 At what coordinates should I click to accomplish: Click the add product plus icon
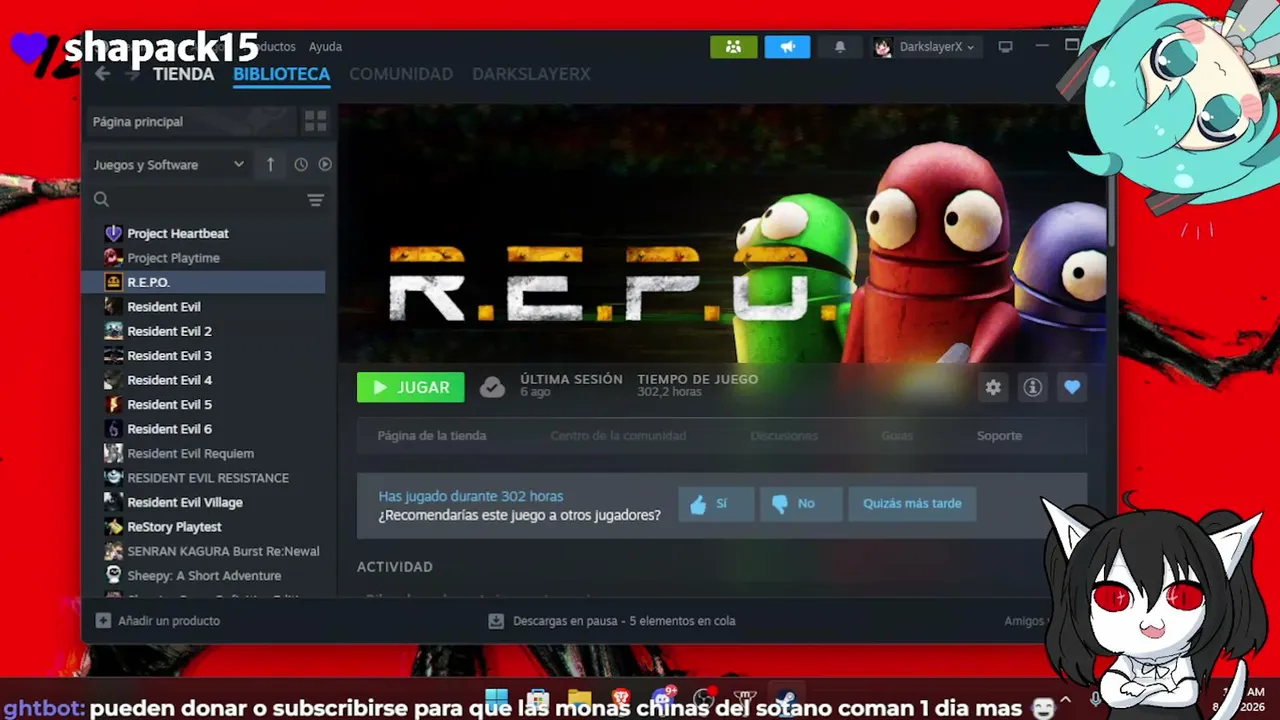[x=103, y=621]
